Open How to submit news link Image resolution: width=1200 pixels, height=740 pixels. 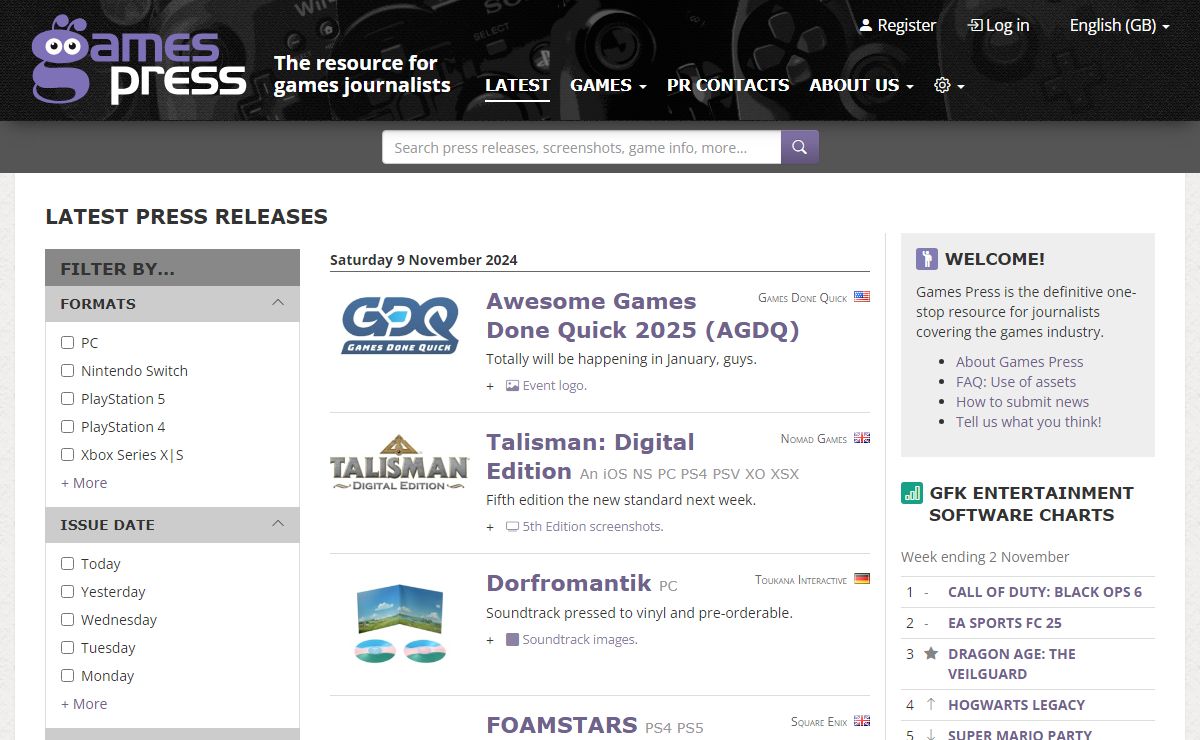1022,402
